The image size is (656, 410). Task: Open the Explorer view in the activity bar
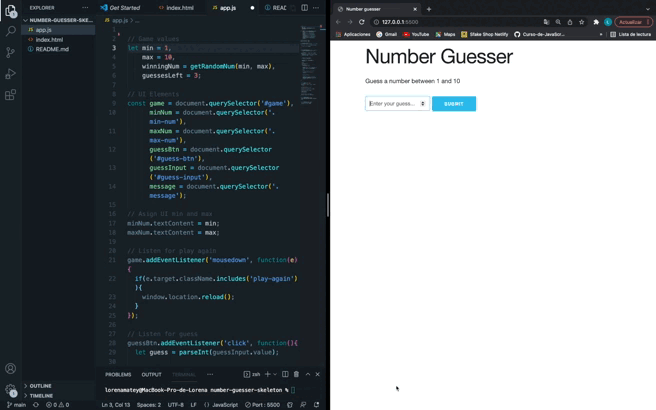tap(11, 11)
